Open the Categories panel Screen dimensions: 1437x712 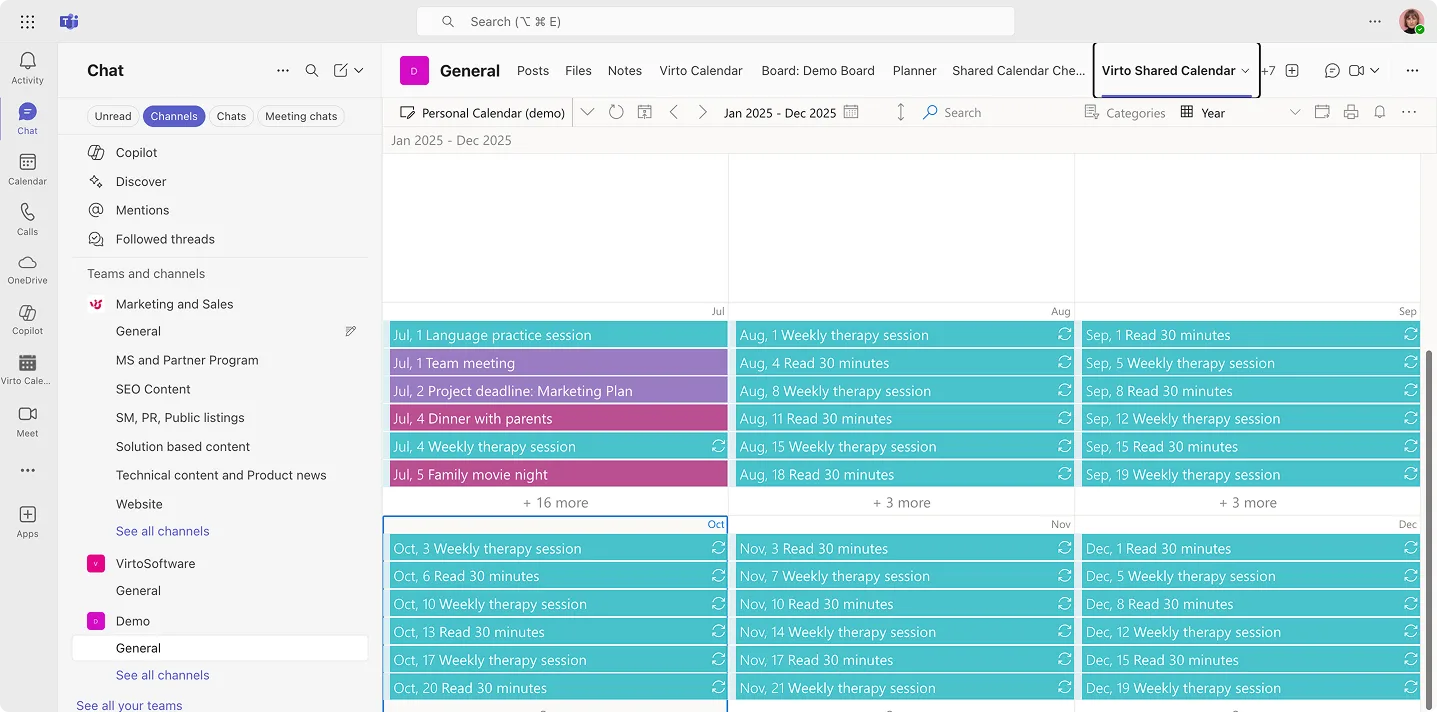tap(1125, 112)
